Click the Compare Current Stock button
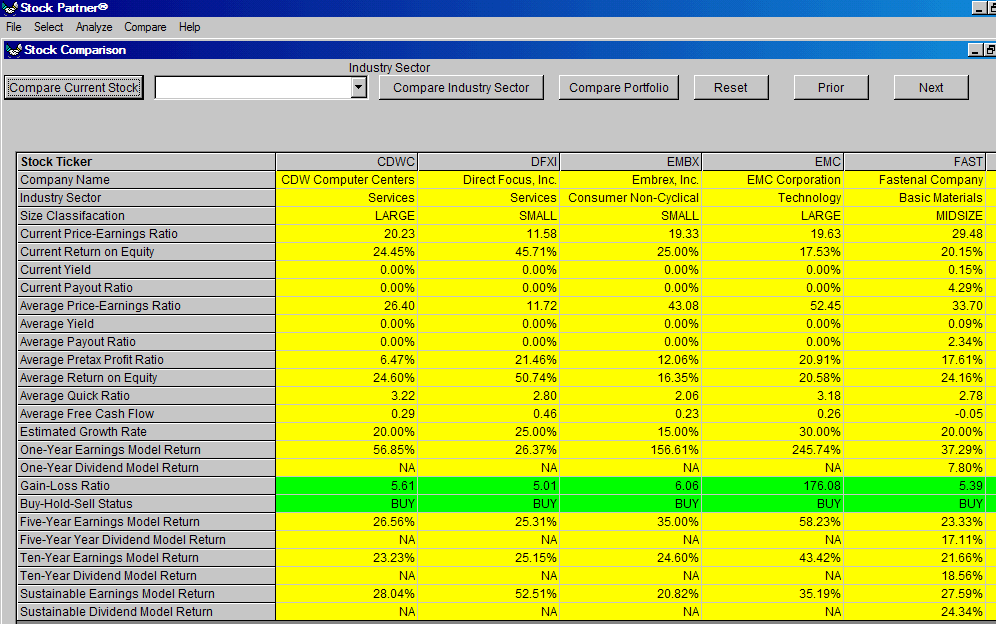996x624 pixels. tap(74, 88)
